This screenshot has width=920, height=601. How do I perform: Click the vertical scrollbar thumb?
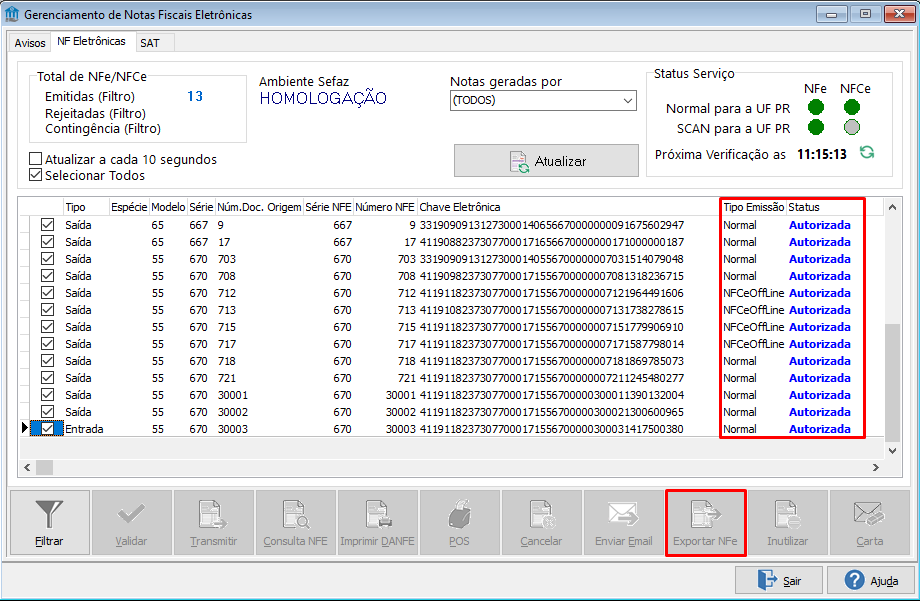892,381
